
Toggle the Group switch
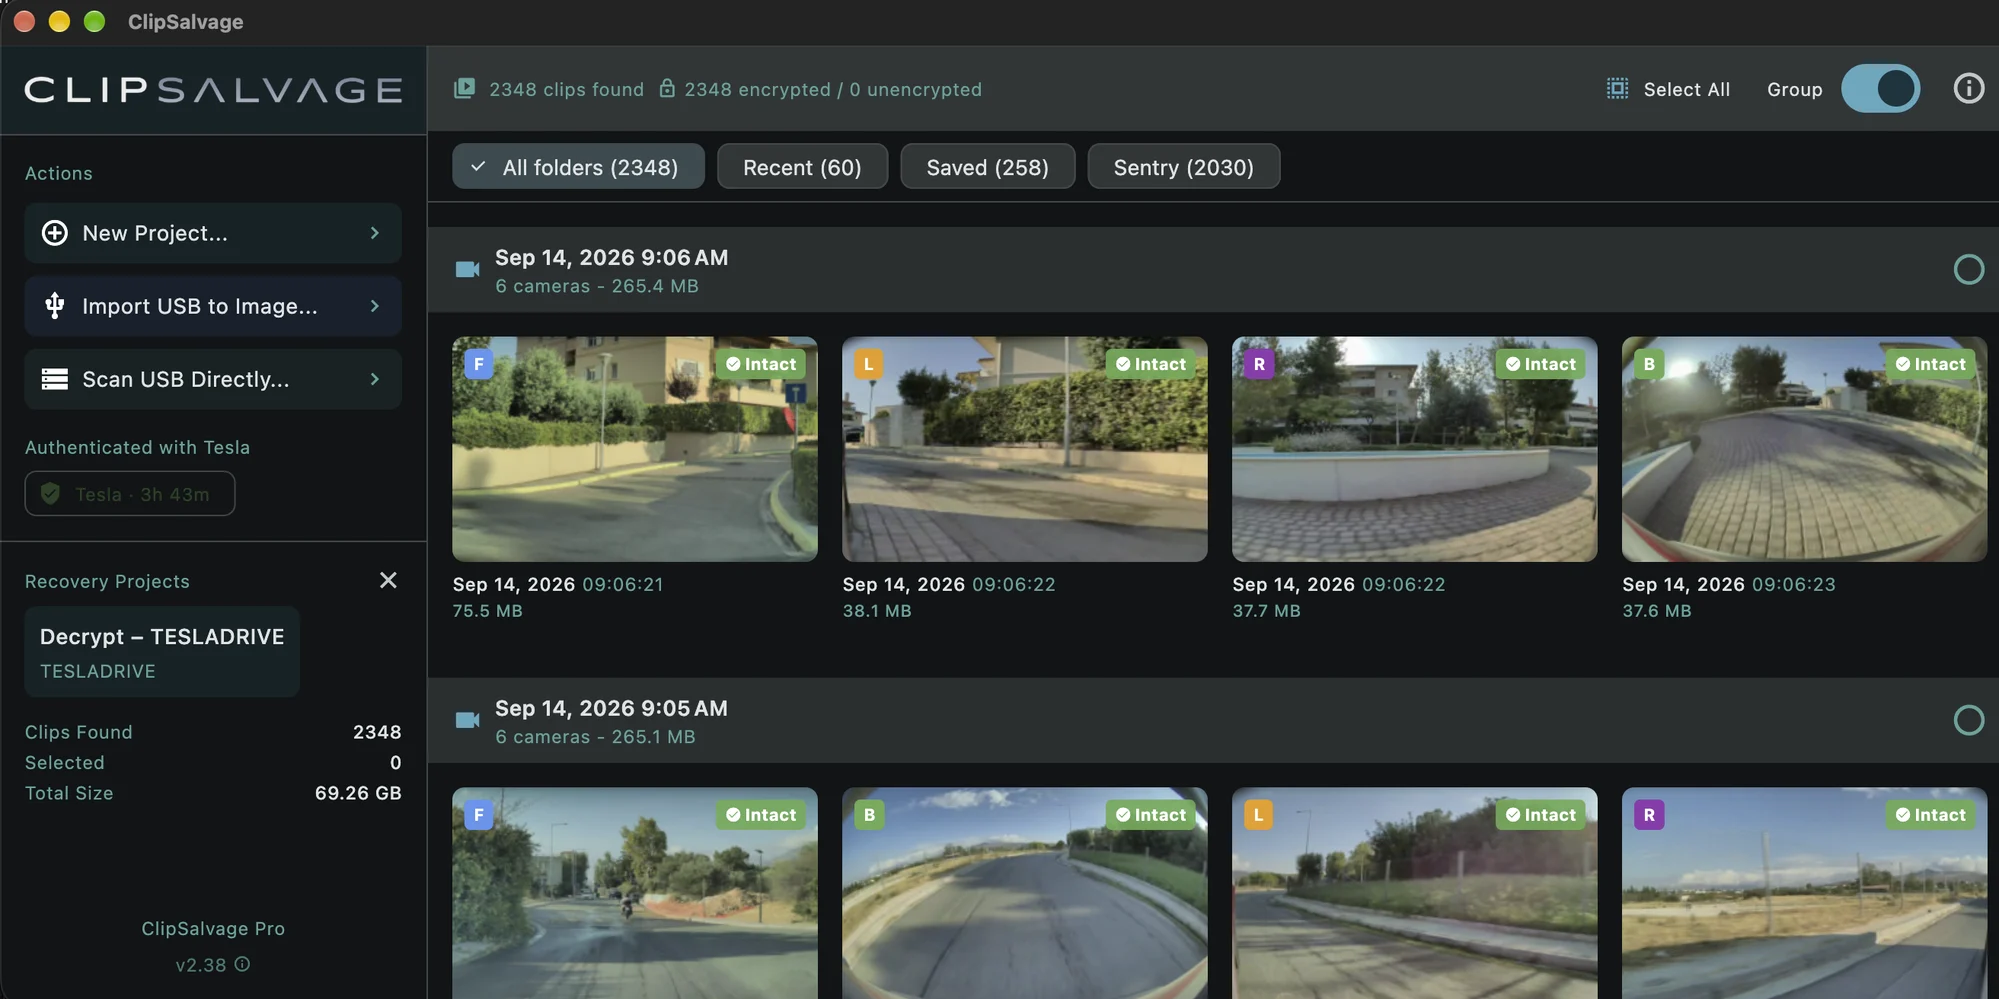coord(1880,89)
